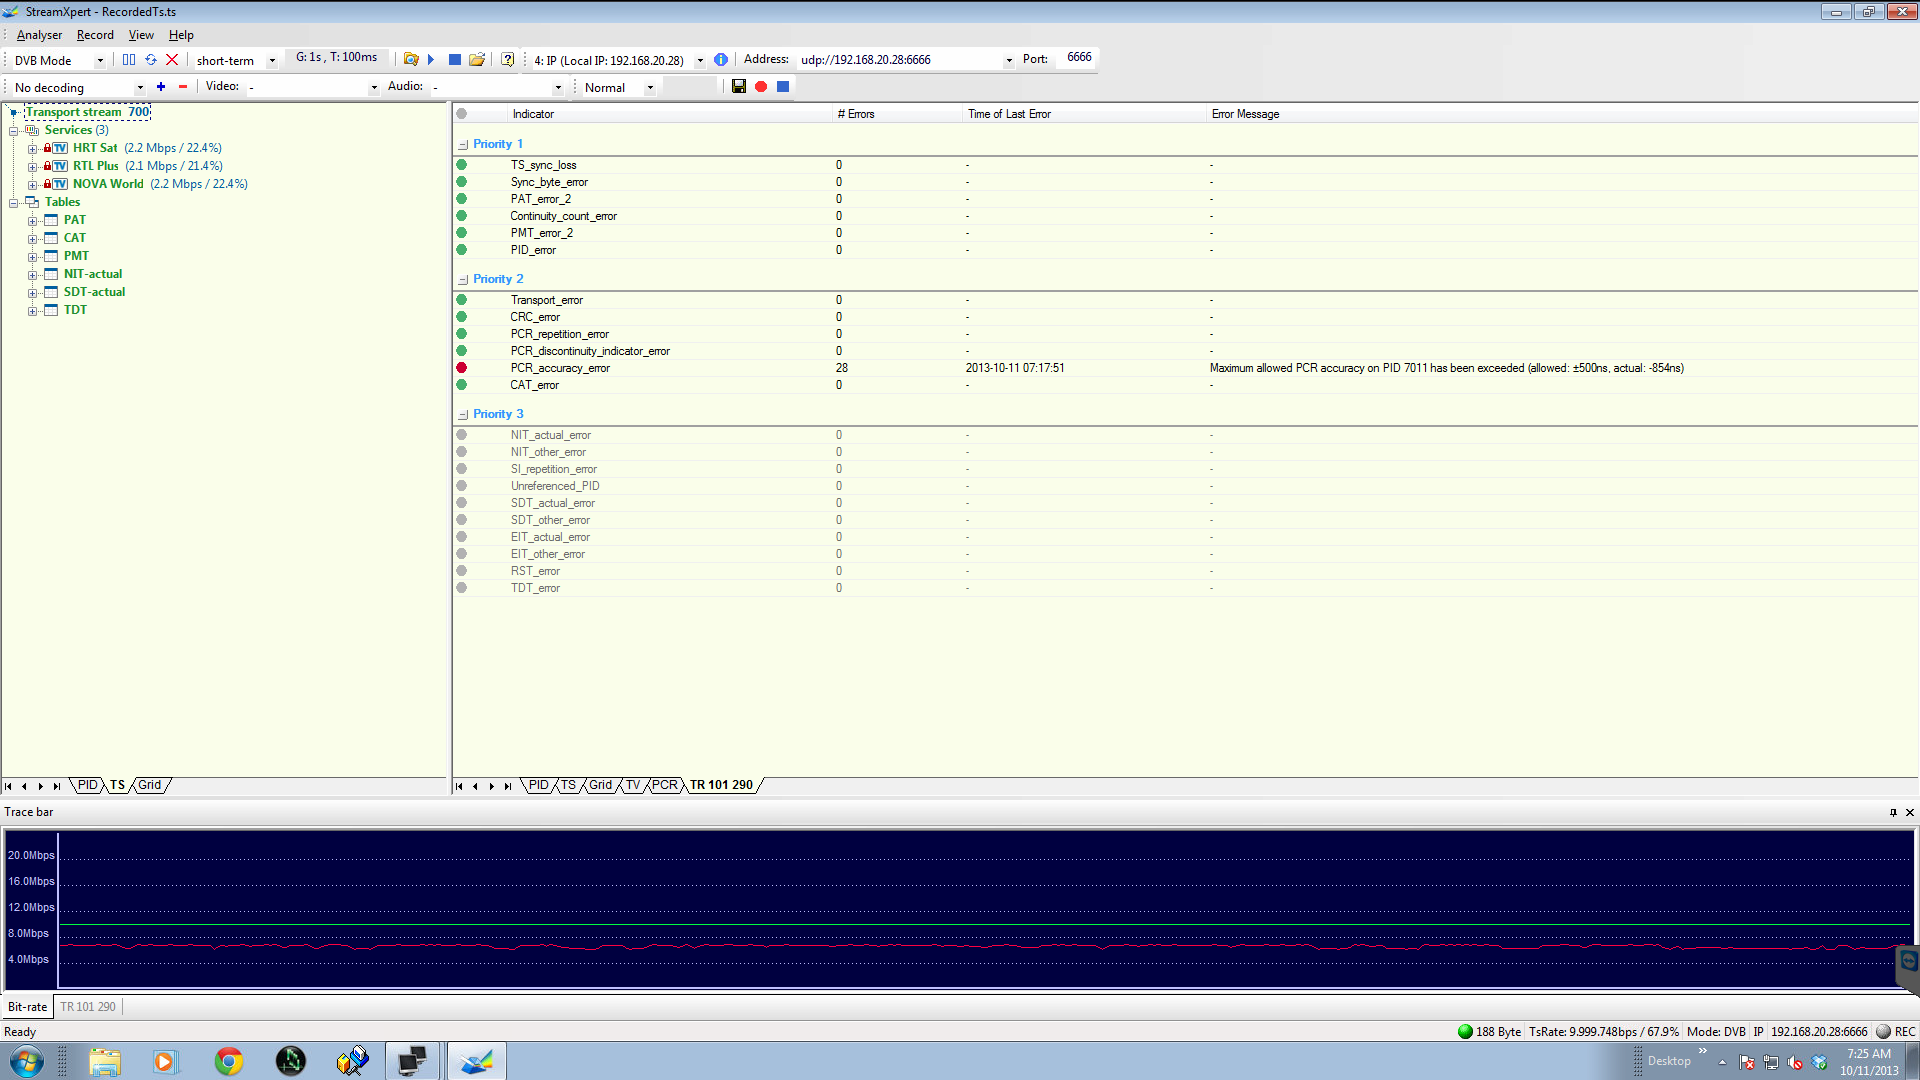Click the Port input field
This screenshot has height=1080, width=1920.
[x=1077, y=58]
